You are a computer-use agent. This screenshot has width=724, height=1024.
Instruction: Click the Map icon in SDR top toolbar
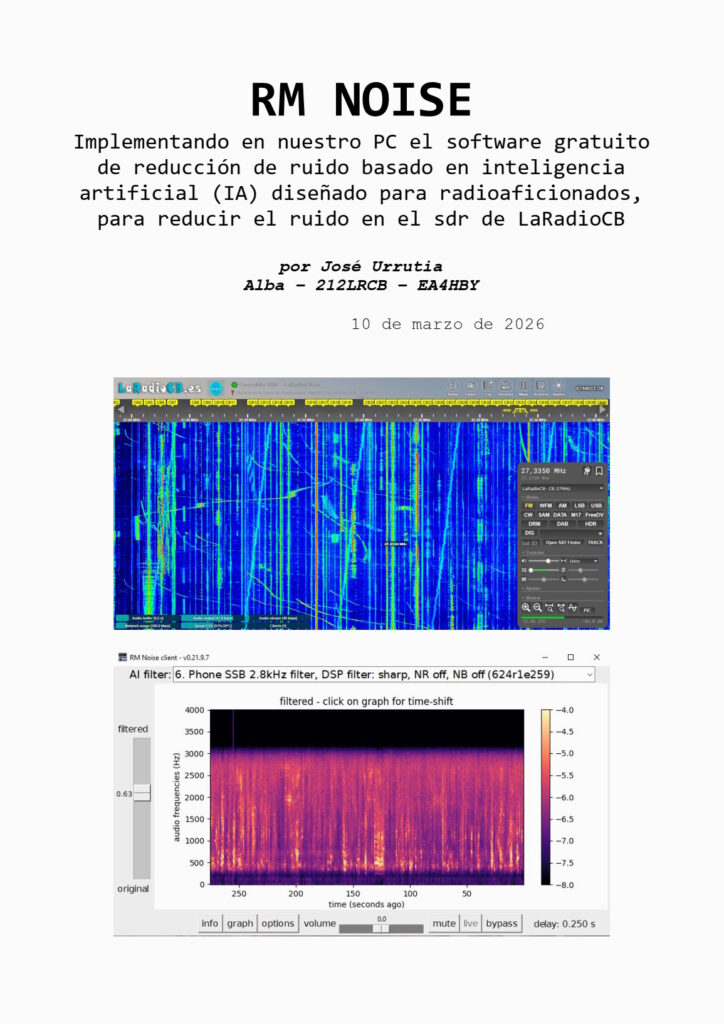tap(523, 387)
